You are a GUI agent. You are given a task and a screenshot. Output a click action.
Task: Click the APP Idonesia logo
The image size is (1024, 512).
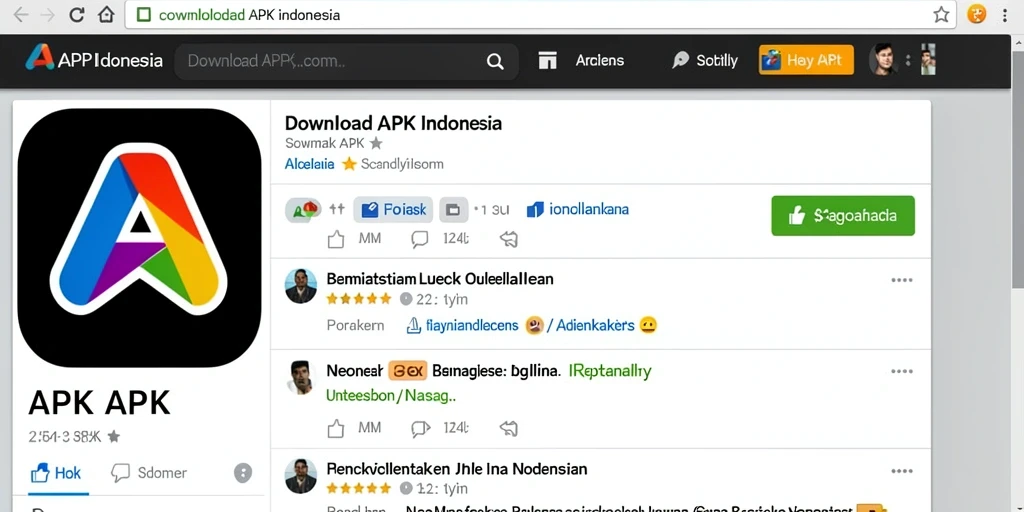[93, 60]
